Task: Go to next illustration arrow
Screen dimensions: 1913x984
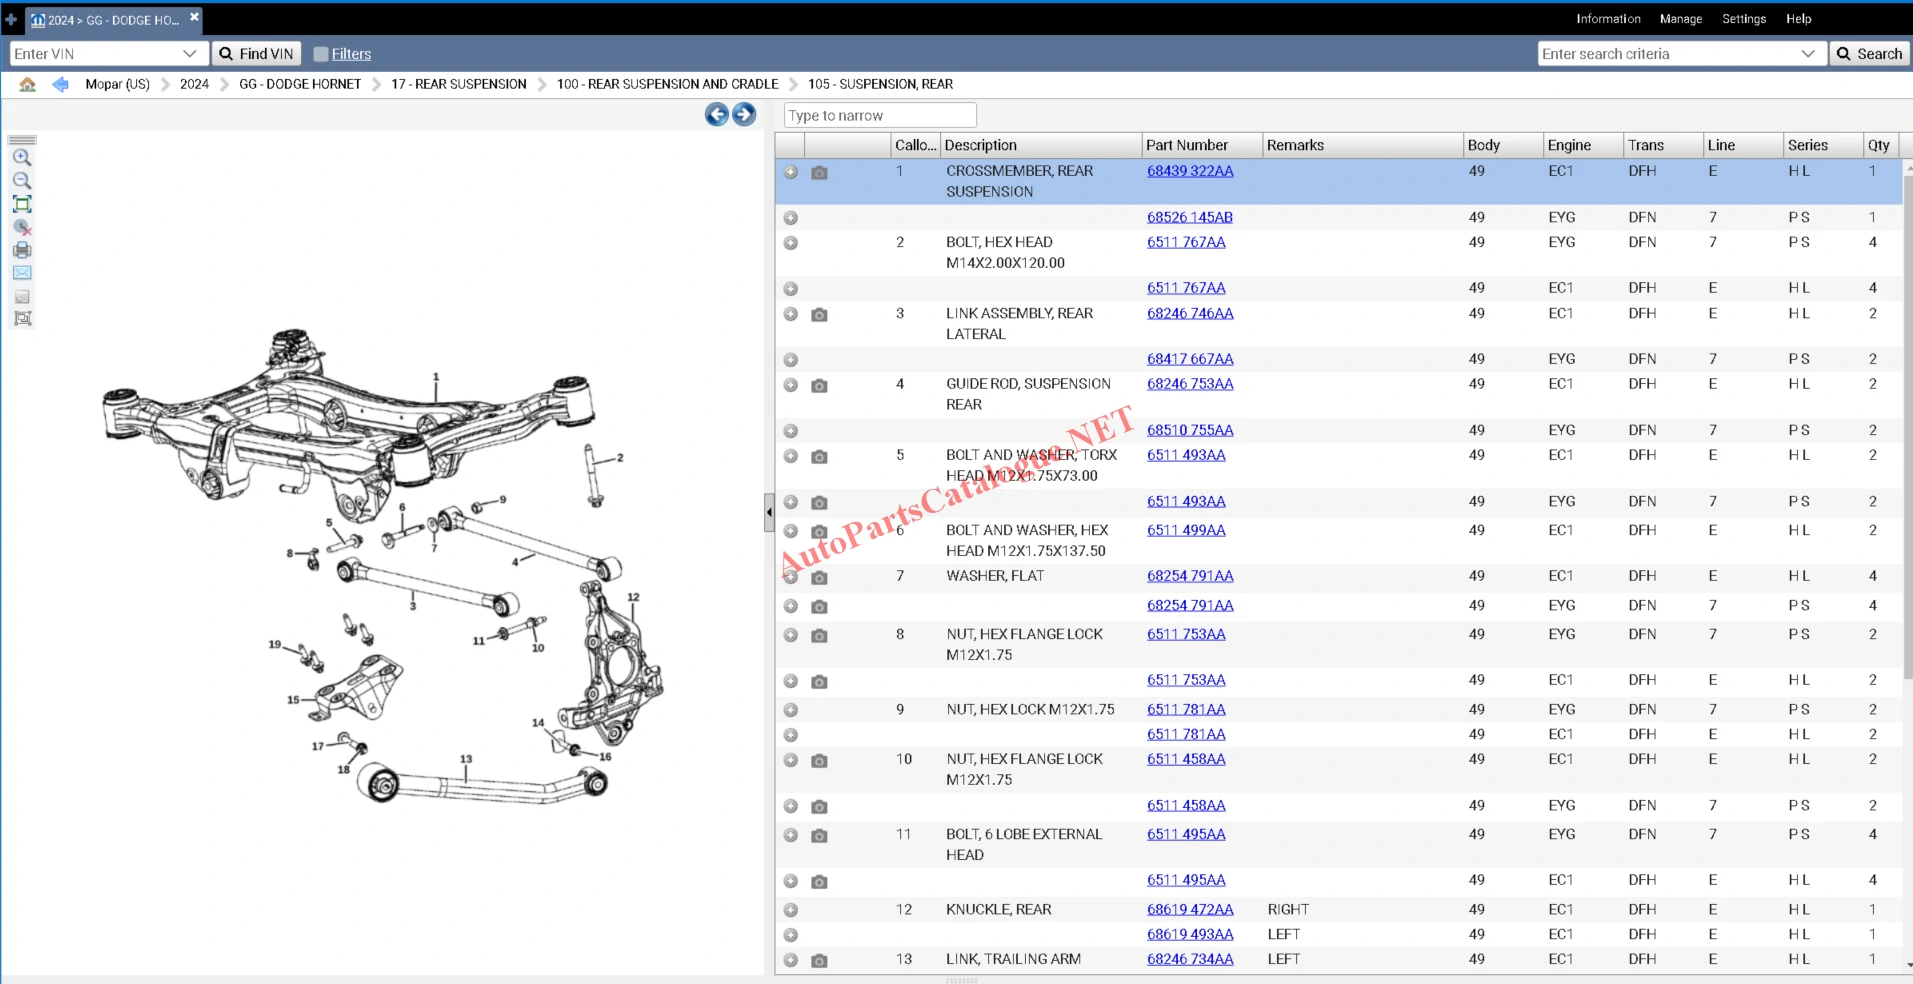Action: [744, 114]
